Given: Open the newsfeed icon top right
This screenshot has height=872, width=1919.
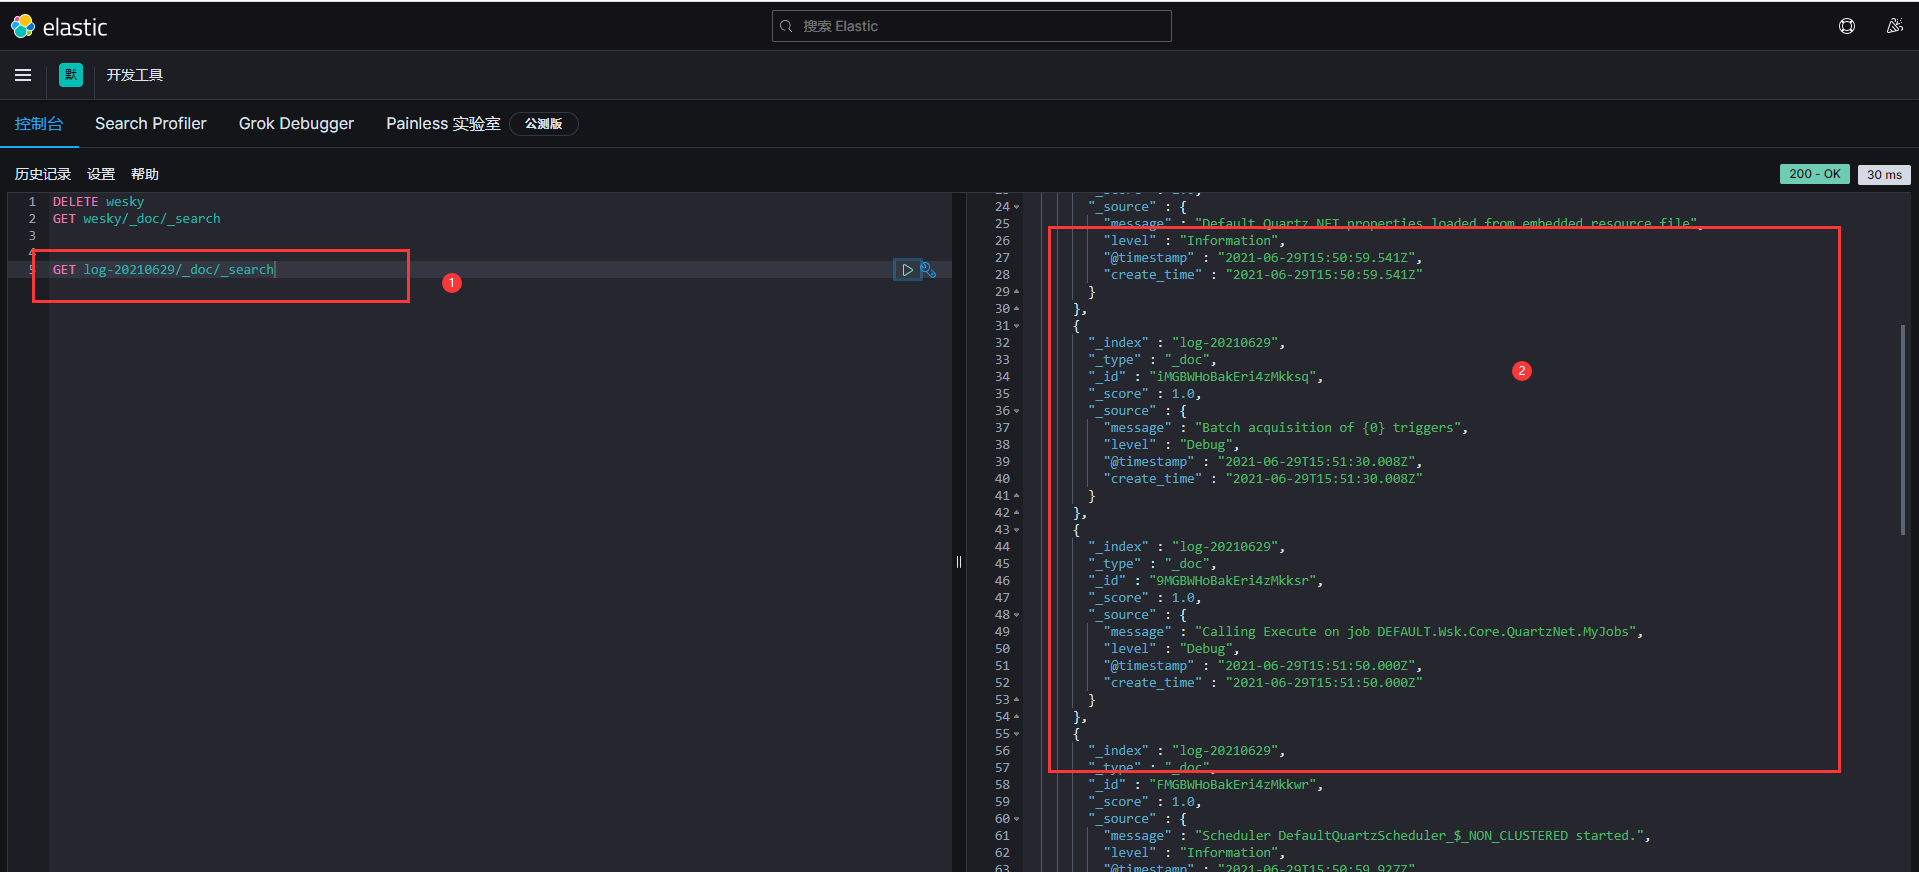Looking at the screenshot, I should (1894, 26).
